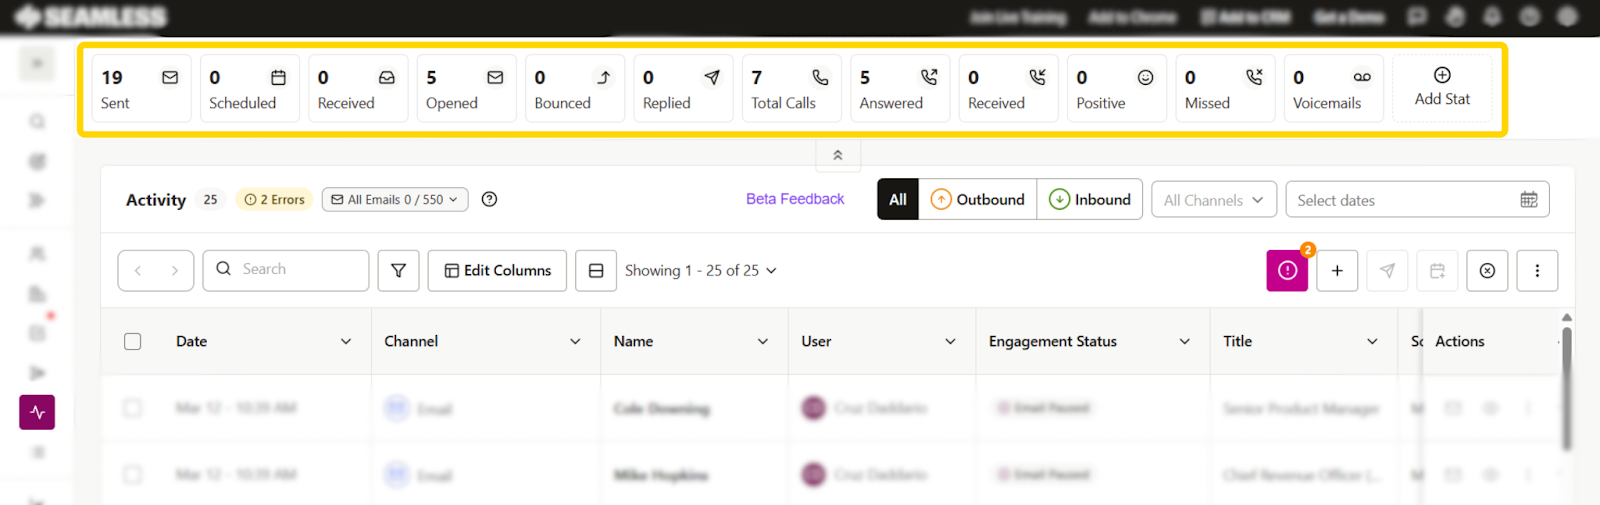The height and width of the screenshot is (505, 1600).
Task: Select the All activity filter tab
Action: click(898, 199)
